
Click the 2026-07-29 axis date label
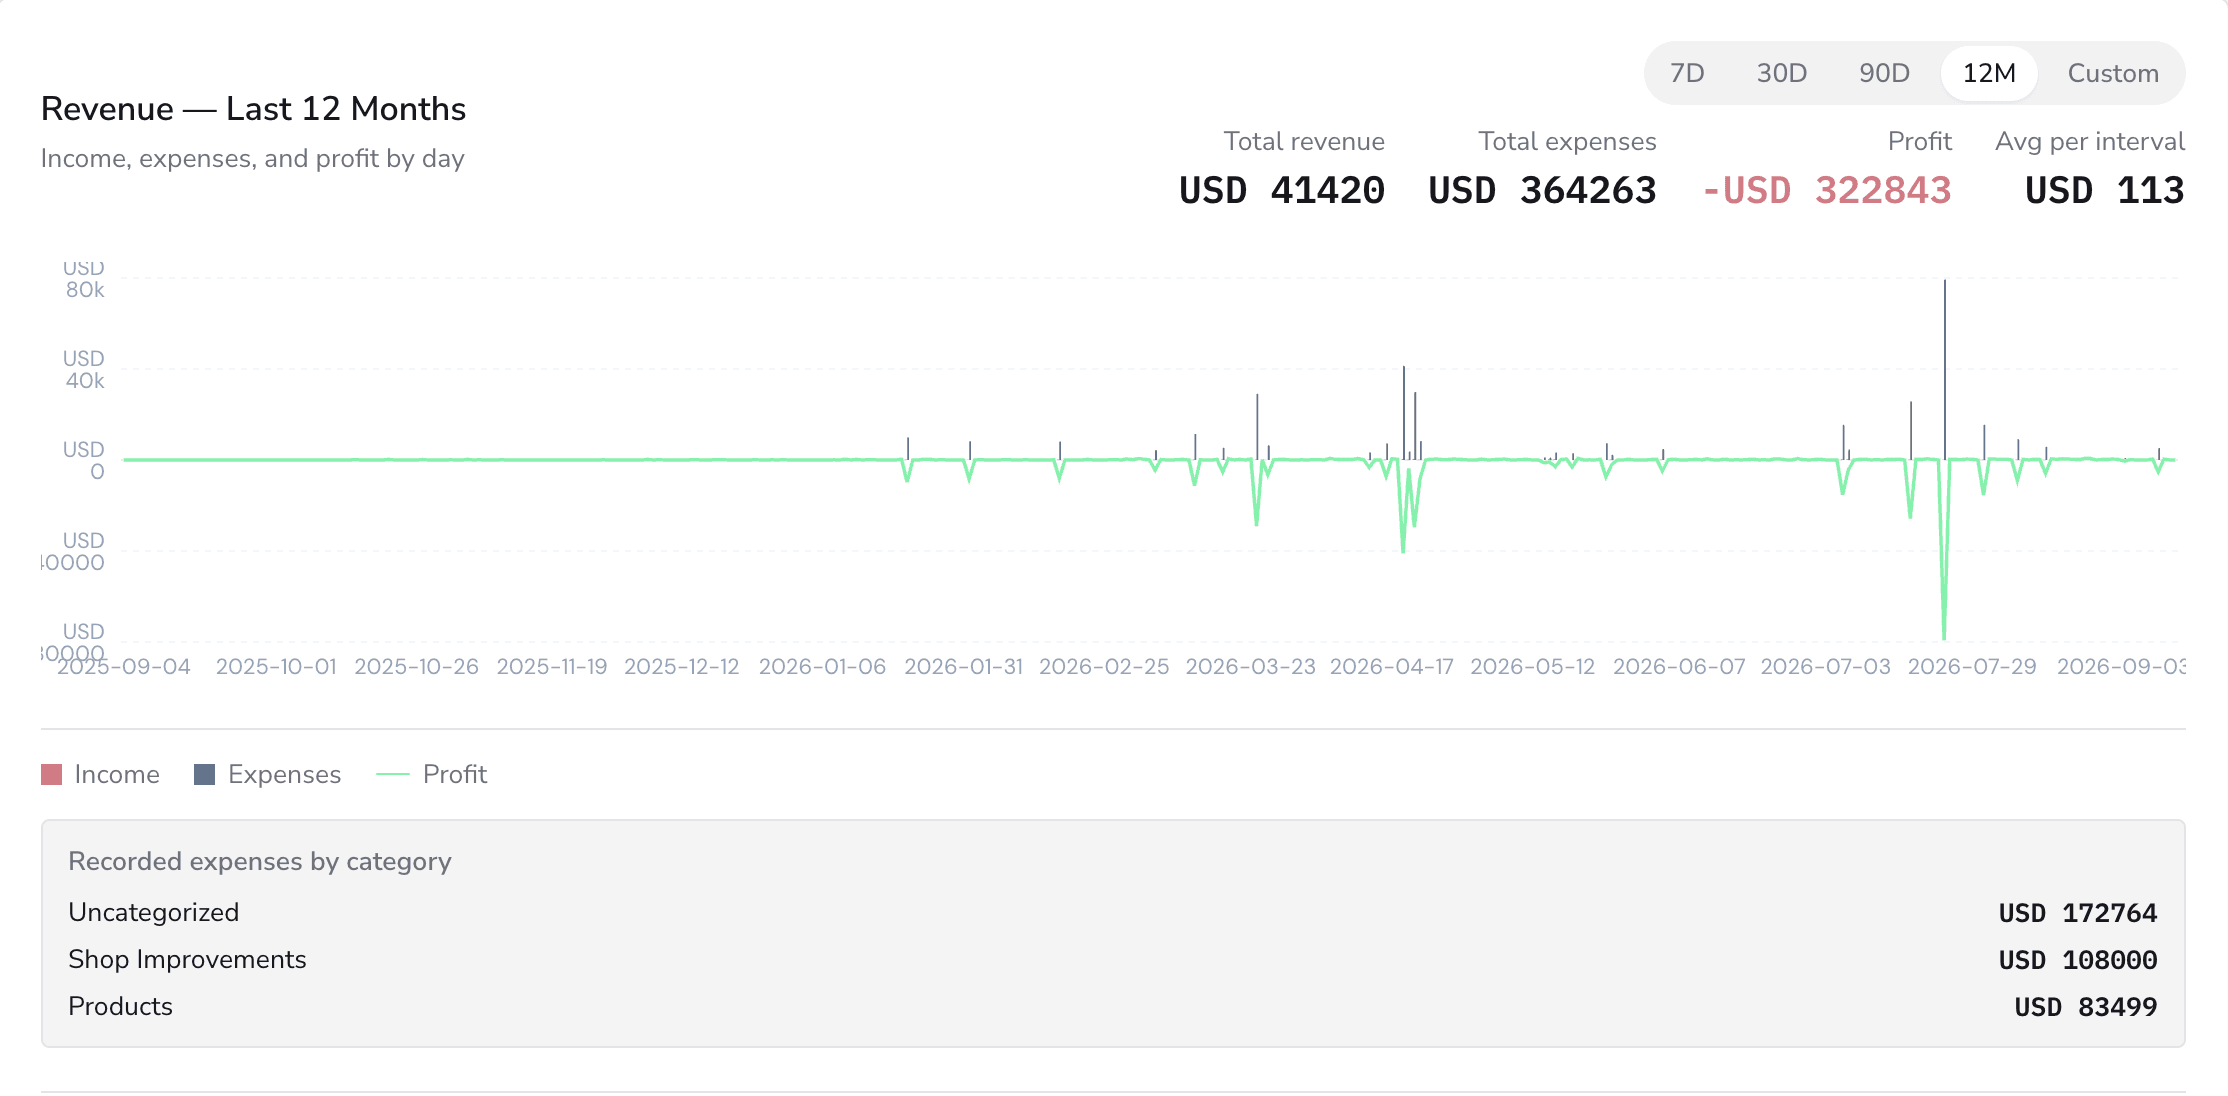coord(1971,666)
